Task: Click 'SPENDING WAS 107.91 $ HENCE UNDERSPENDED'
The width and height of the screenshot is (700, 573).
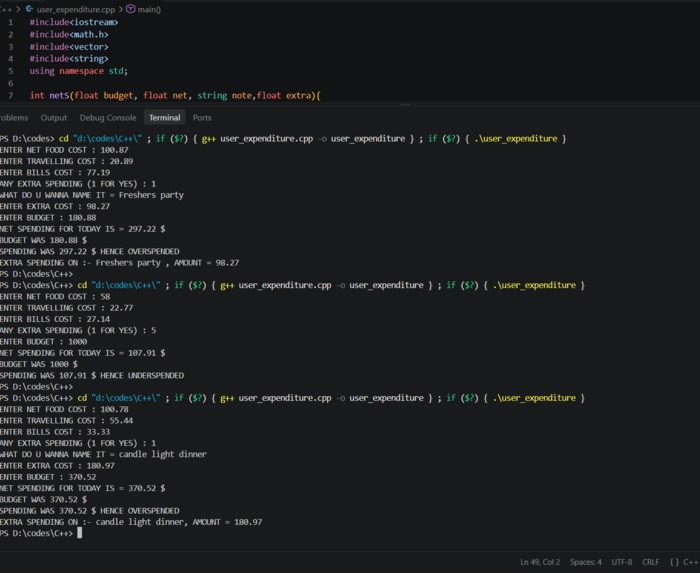Action: coord(92,375)
